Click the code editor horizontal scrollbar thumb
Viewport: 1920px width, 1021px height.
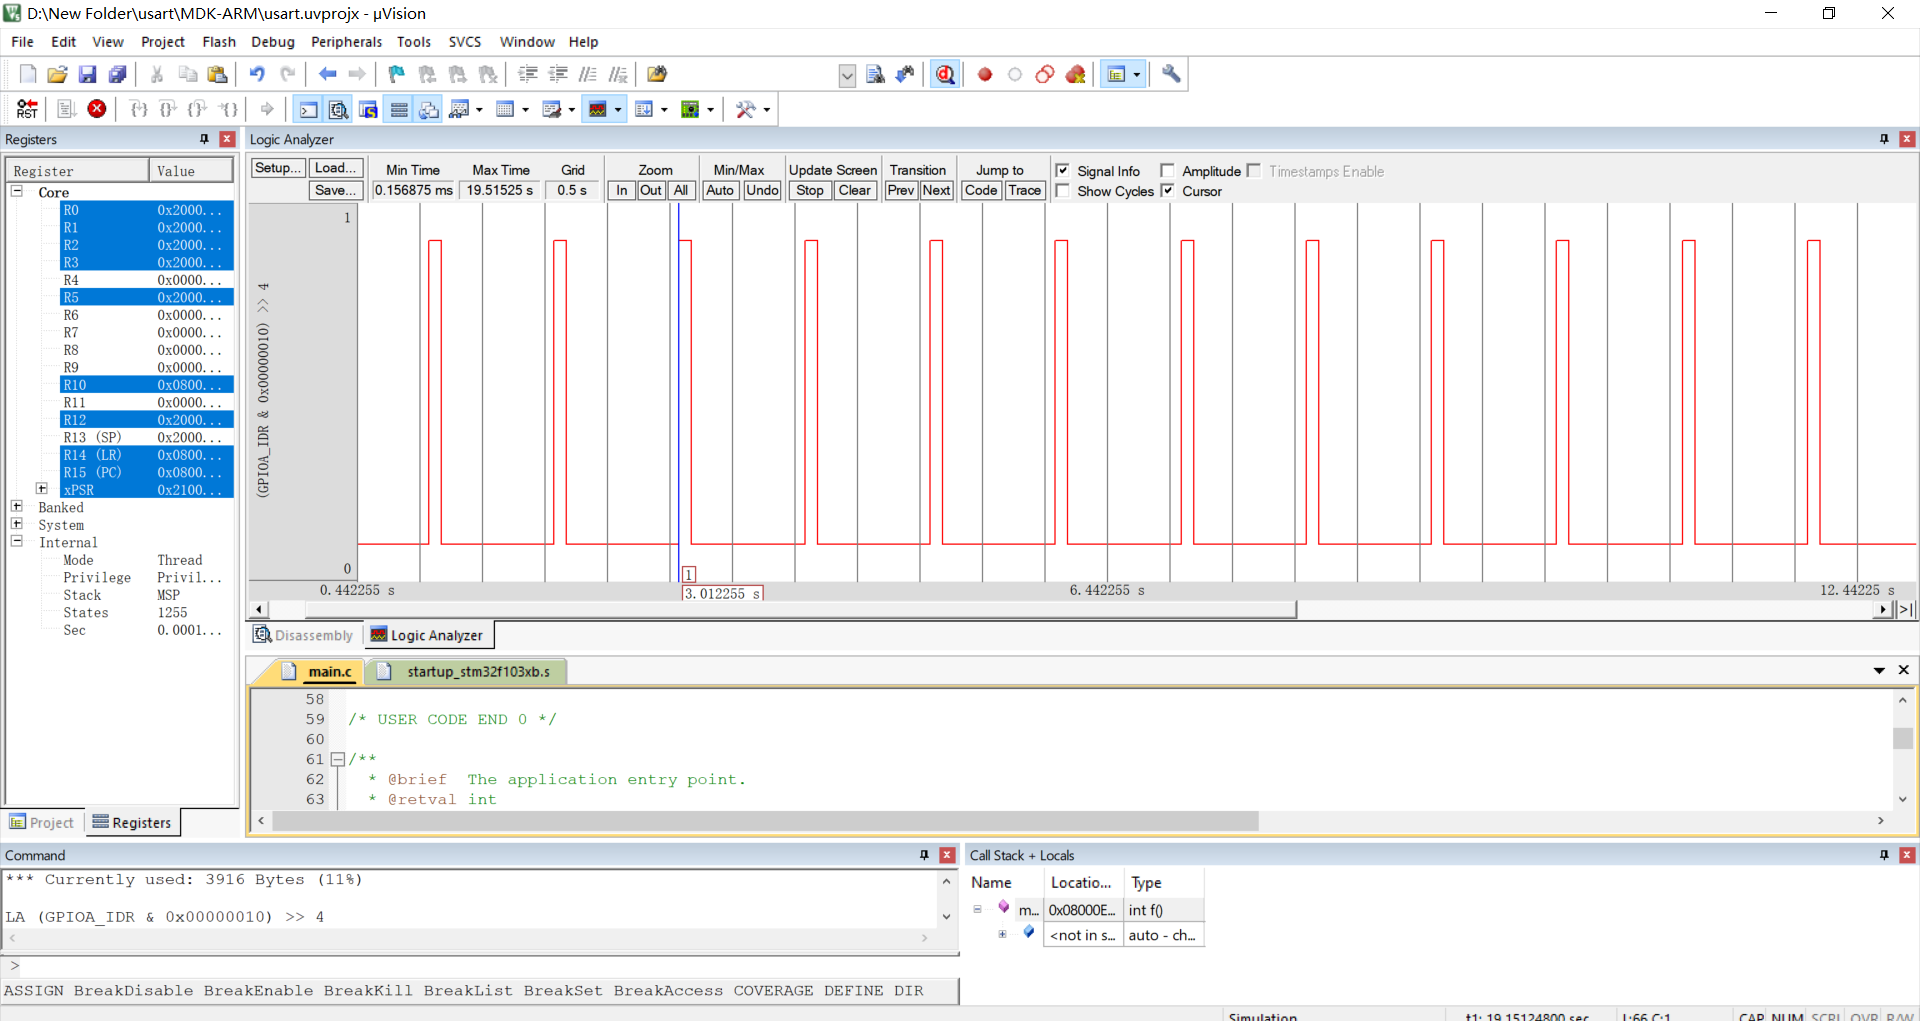pos(765,821)
